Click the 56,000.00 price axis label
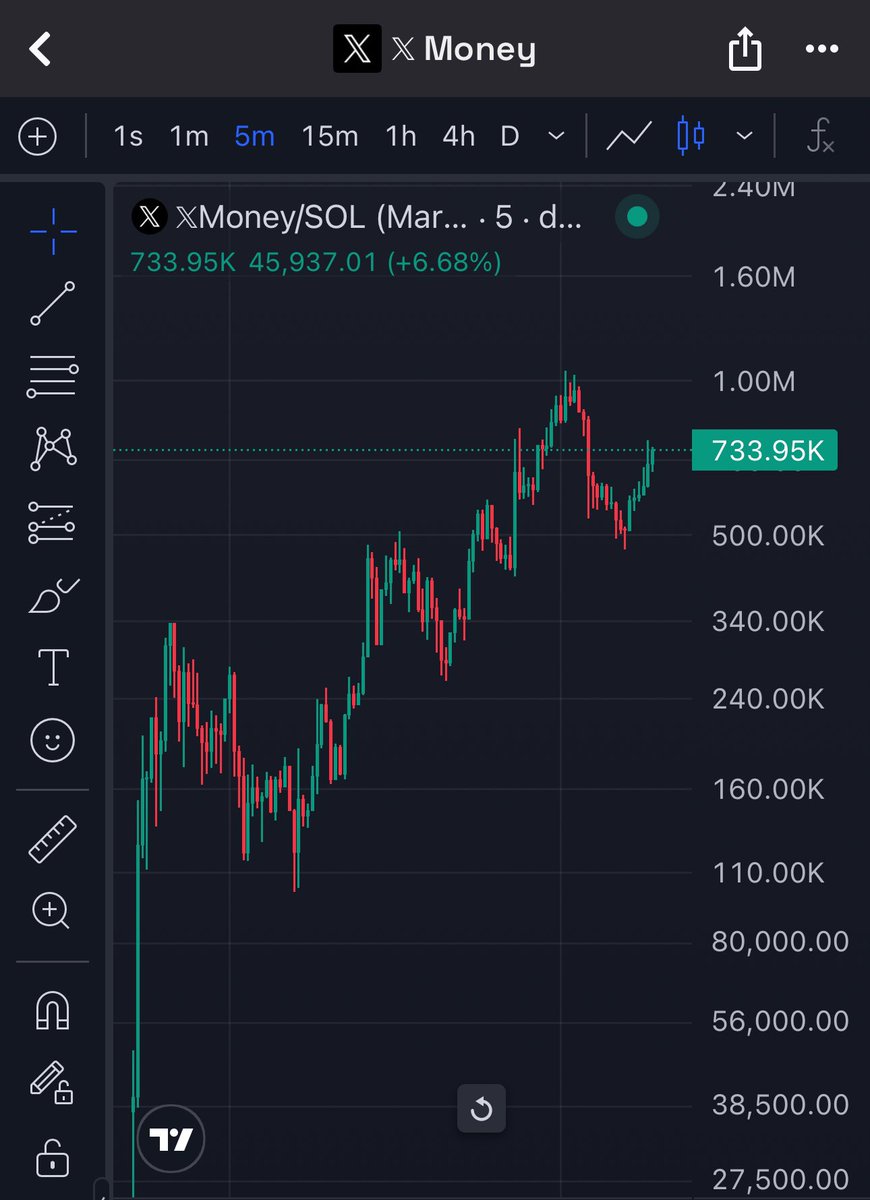The image size is (870, 1200). [x=780, y=1021]
